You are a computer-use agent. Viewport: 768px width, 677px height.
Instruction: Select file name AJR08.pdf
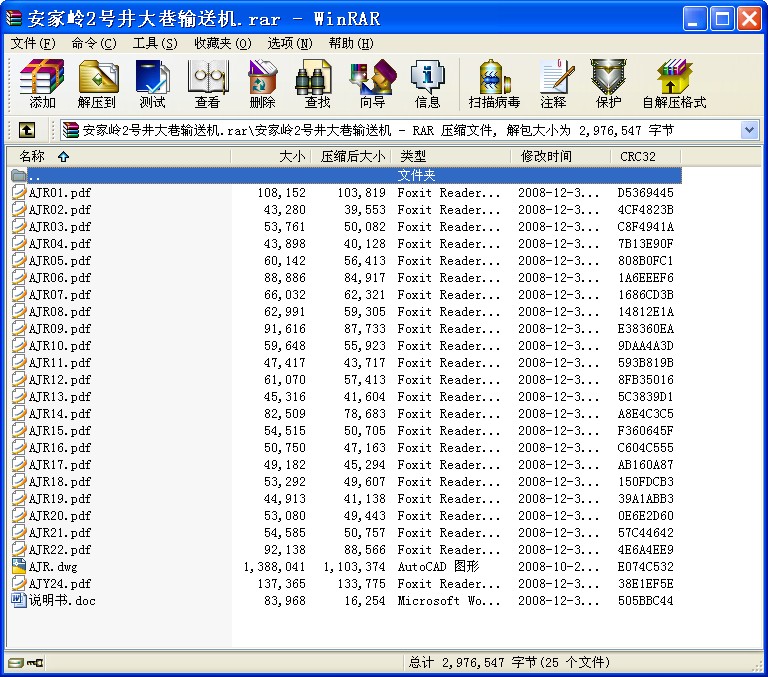tap(60, 312)
